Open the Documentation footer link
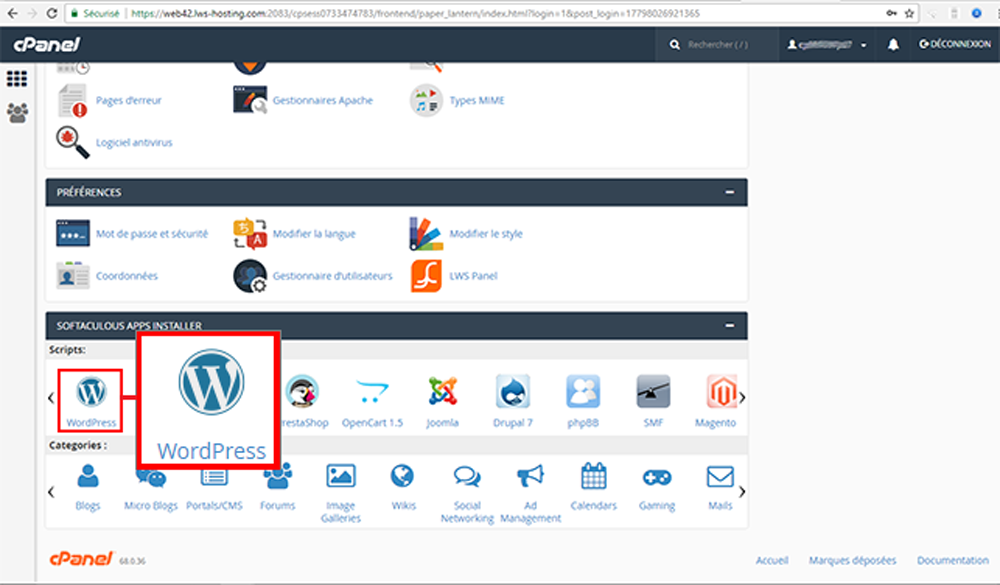The width and height of the screenshot is (1000, 585). [x=953, y=560]
